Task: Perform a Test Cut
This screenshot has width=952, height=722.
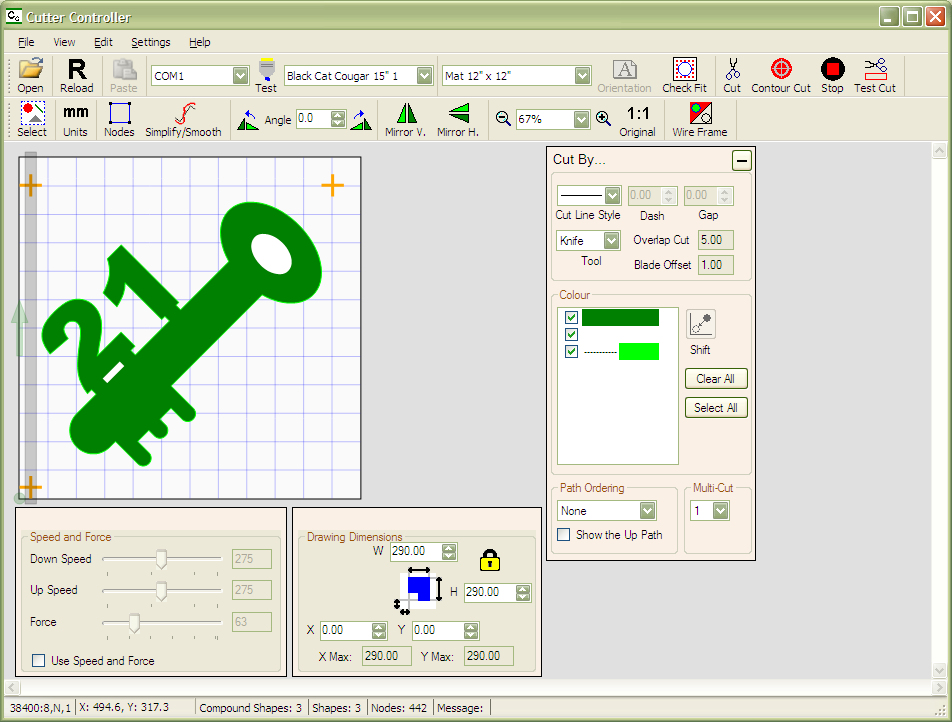Action: [875, 75]
